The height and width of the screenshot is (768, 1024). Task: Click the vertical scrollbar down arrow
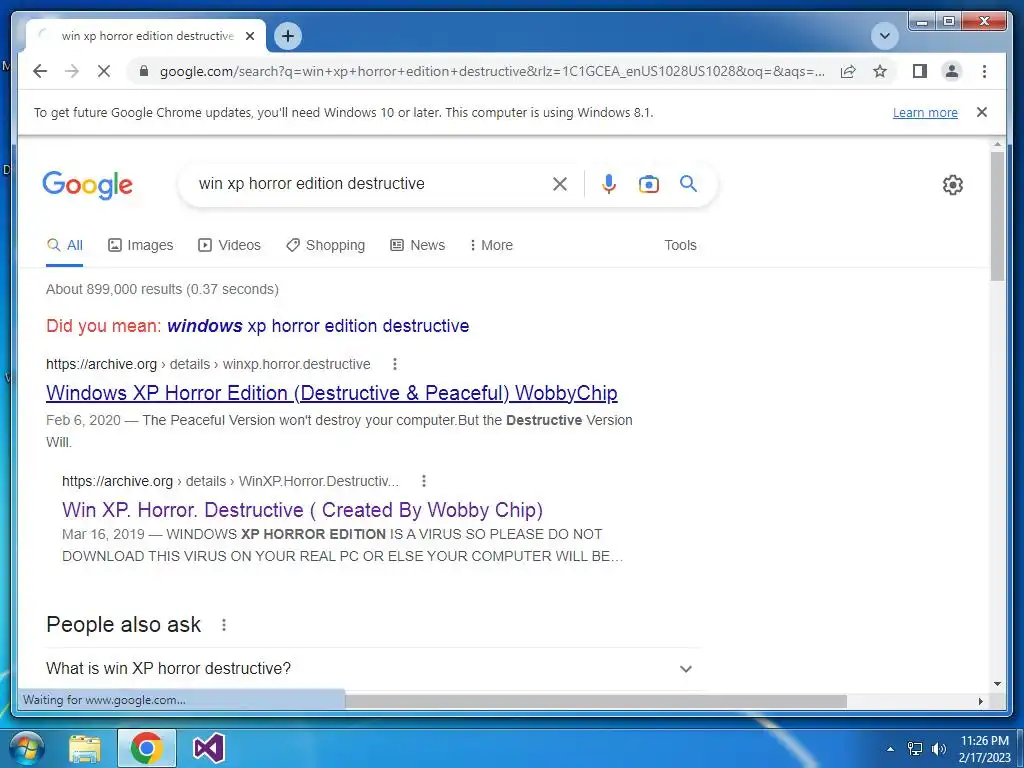(x=997, y=684)
